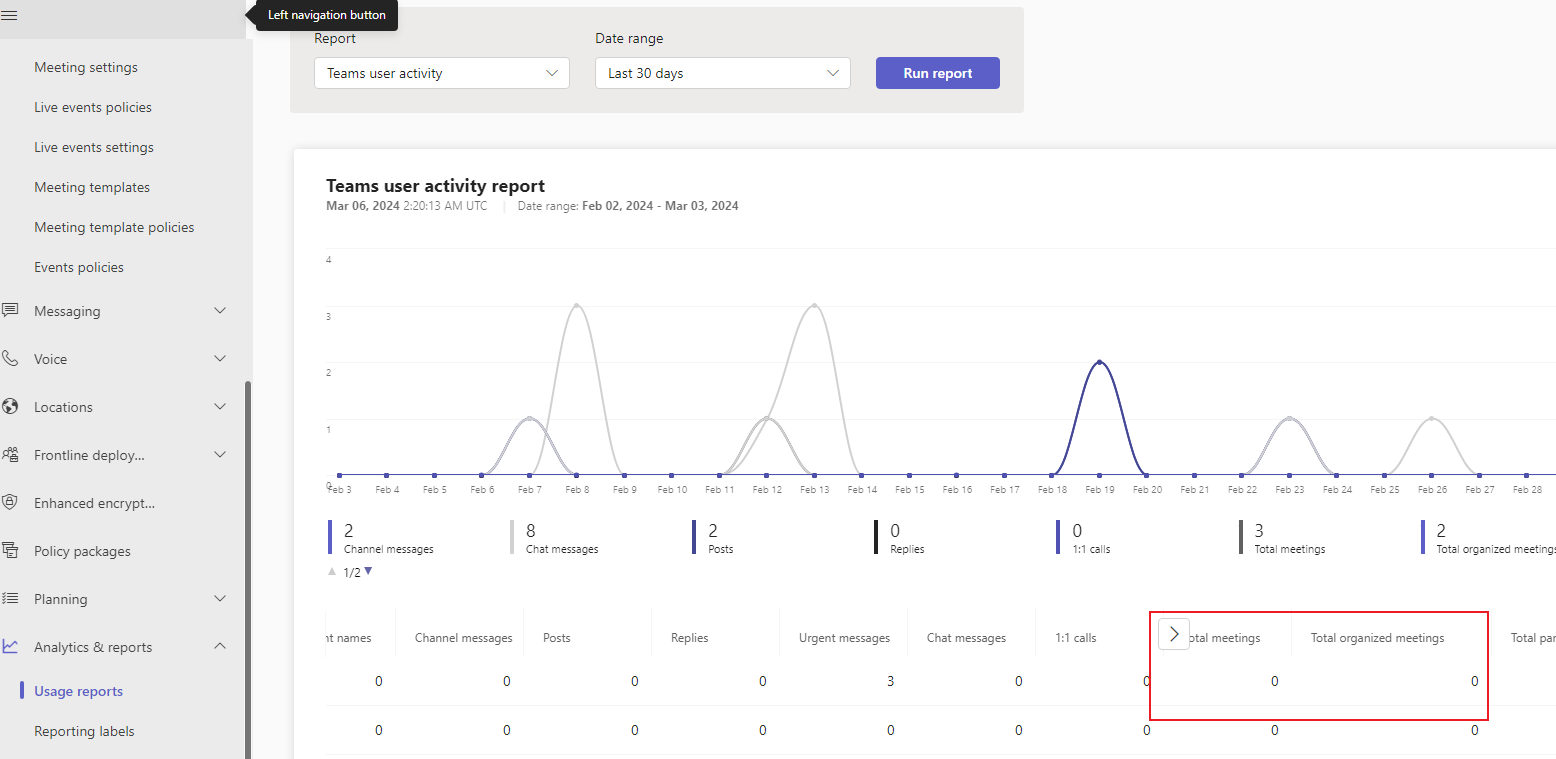Click the Frontline deployment people icon
This screenshot has height=759, width=1556.
click(10, 455)
